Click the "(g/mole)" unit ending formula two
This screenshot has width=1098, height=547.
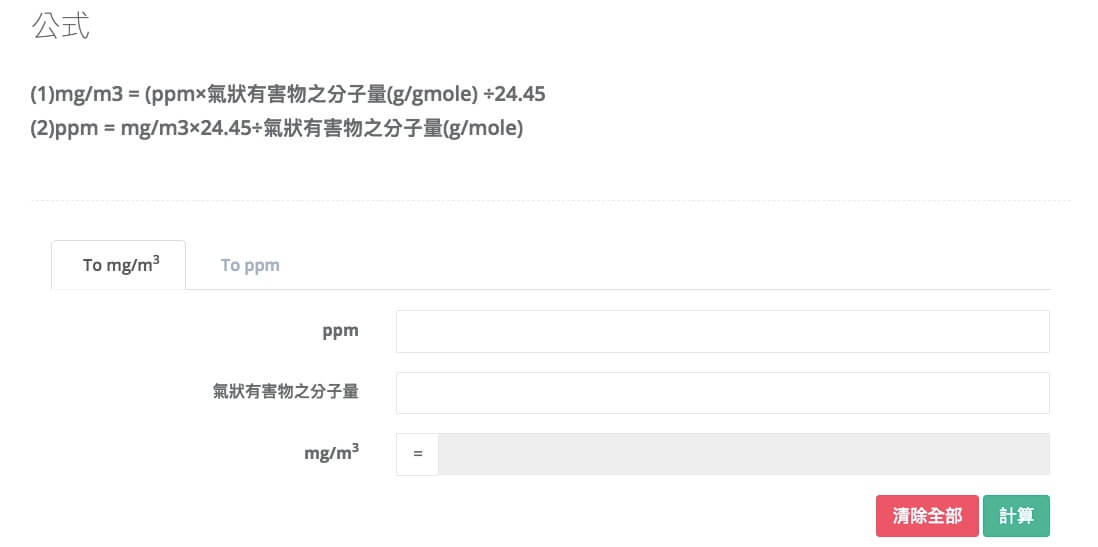coord(482,130)
